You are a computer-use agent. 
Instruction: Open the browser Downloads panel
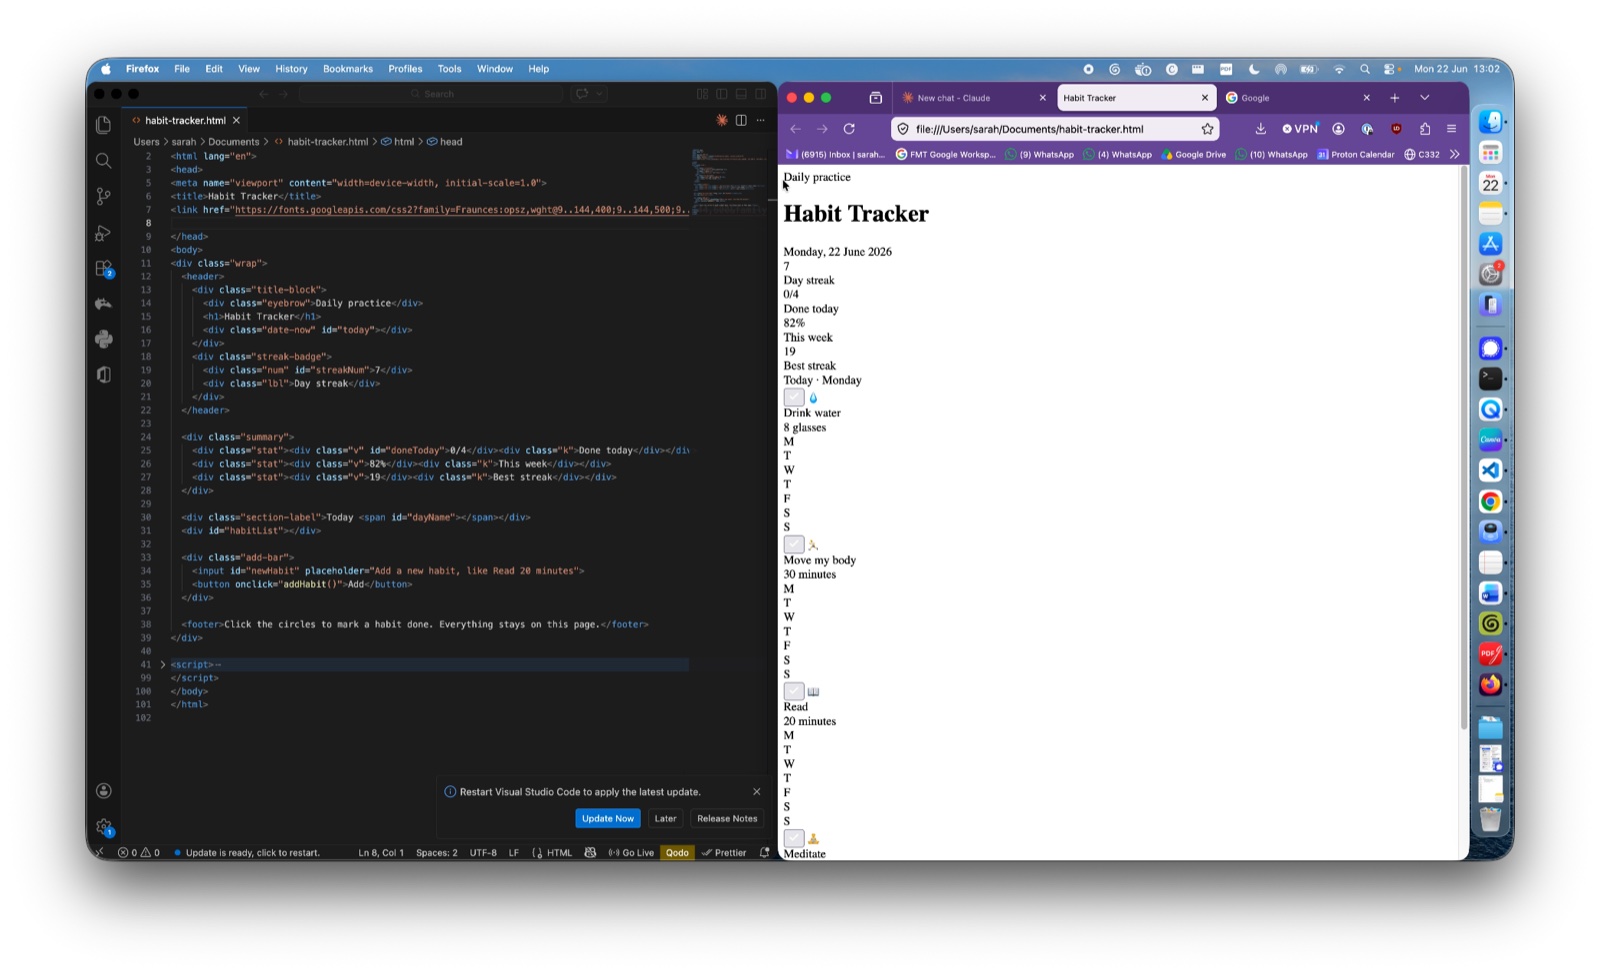pos(1260,128)
